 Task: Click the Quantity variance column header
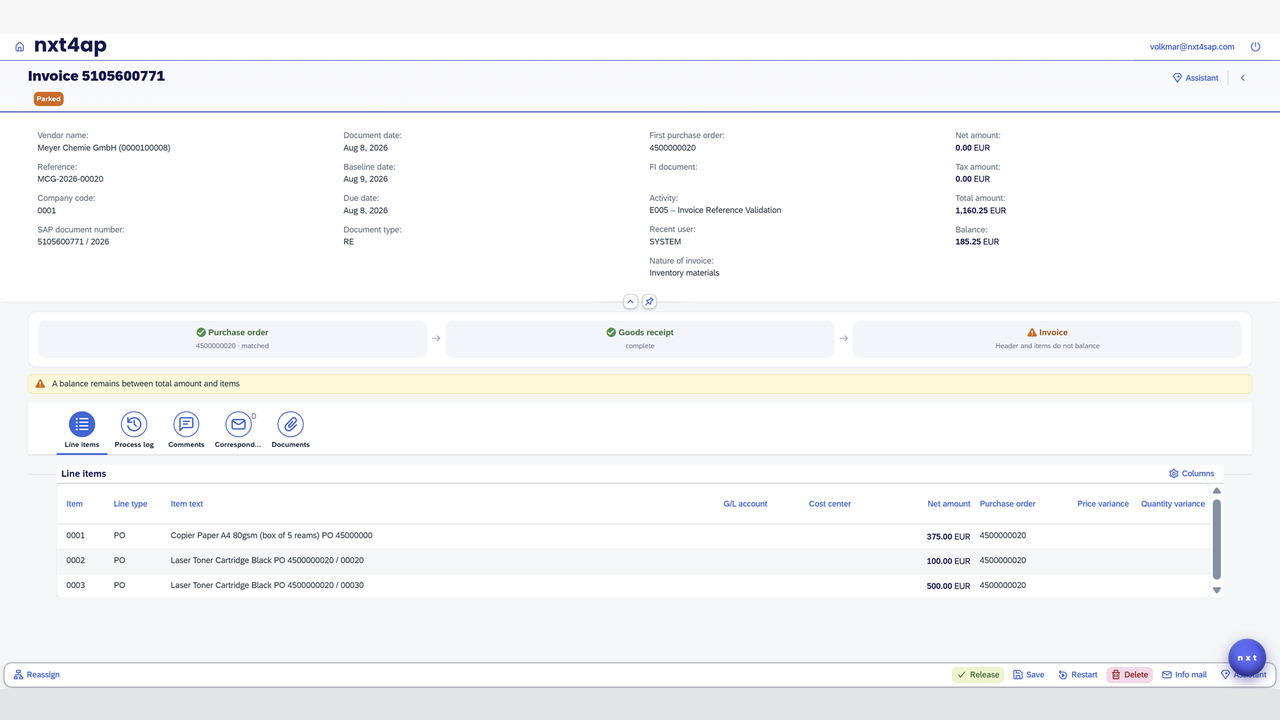[1173, 504]
